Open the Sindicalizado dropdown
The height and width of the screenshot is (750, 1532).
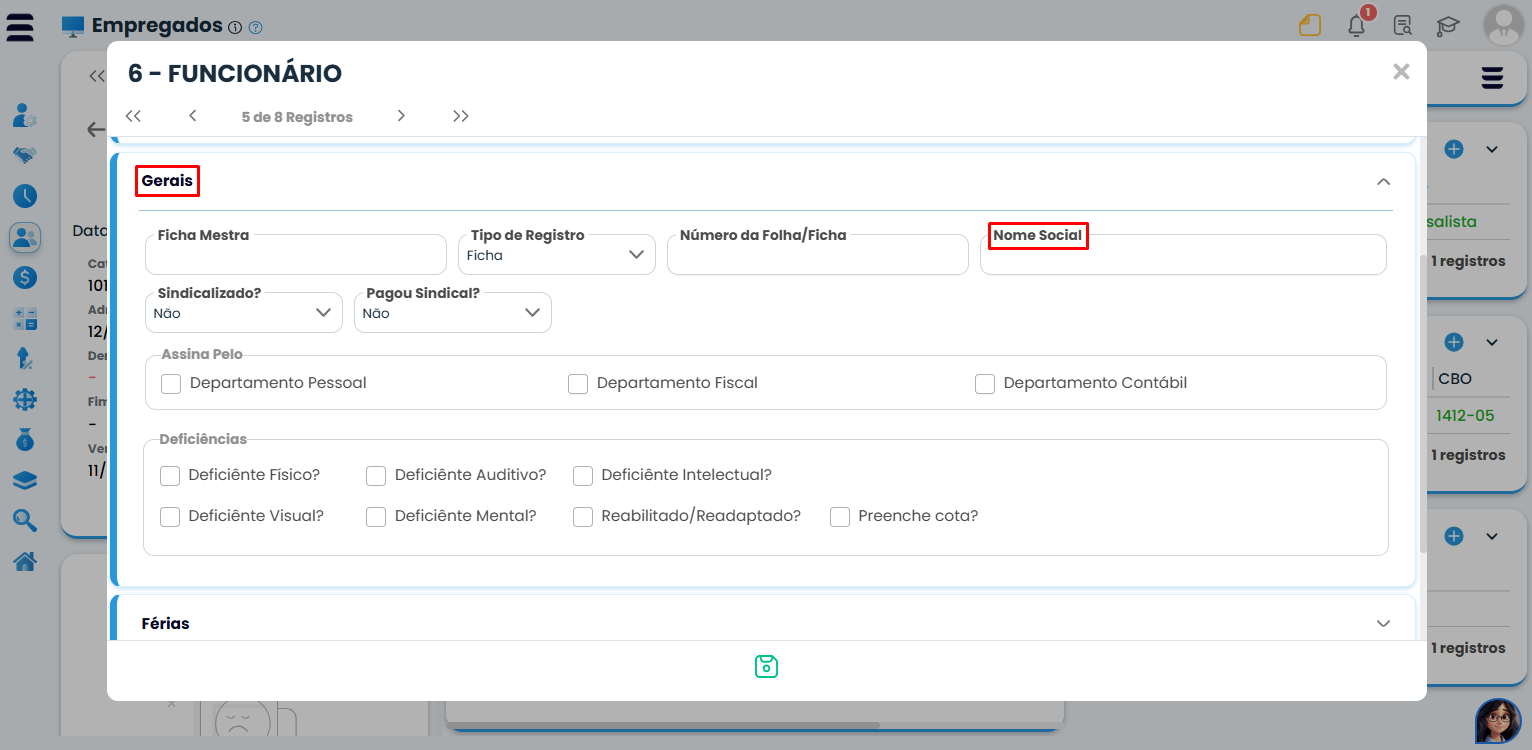pyautogui.click(x=243, y=313)
